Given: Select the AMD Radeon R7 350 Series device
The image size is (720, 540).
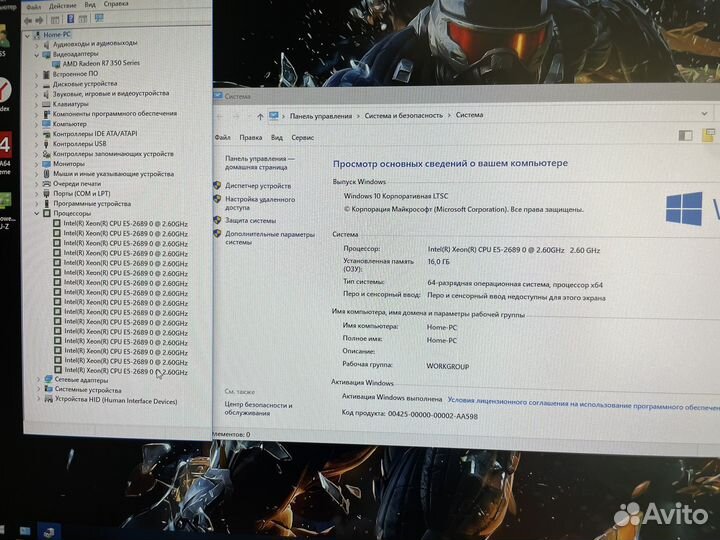Looking at the screenshot, I should click(101, 63).
